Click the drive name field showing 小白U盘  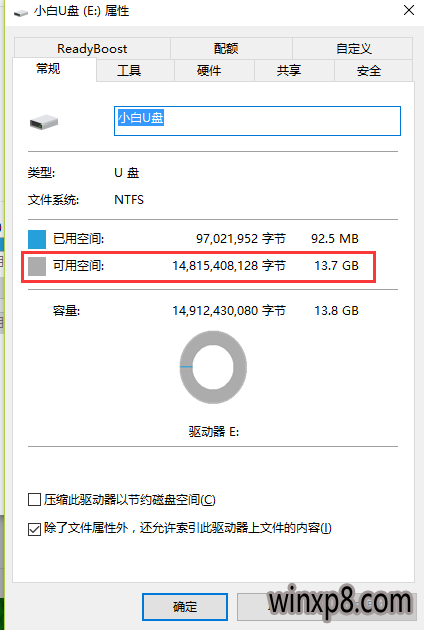coord(257,121)
